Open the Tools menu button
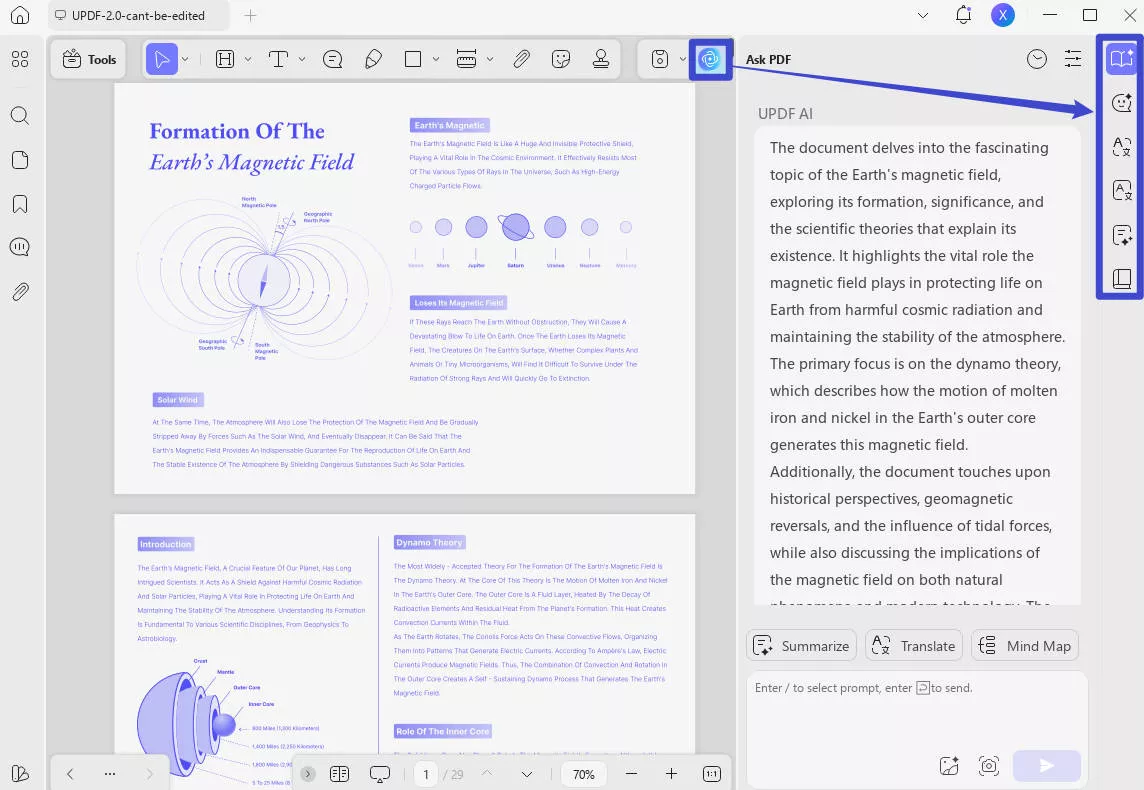 click(x=88, y=59)
